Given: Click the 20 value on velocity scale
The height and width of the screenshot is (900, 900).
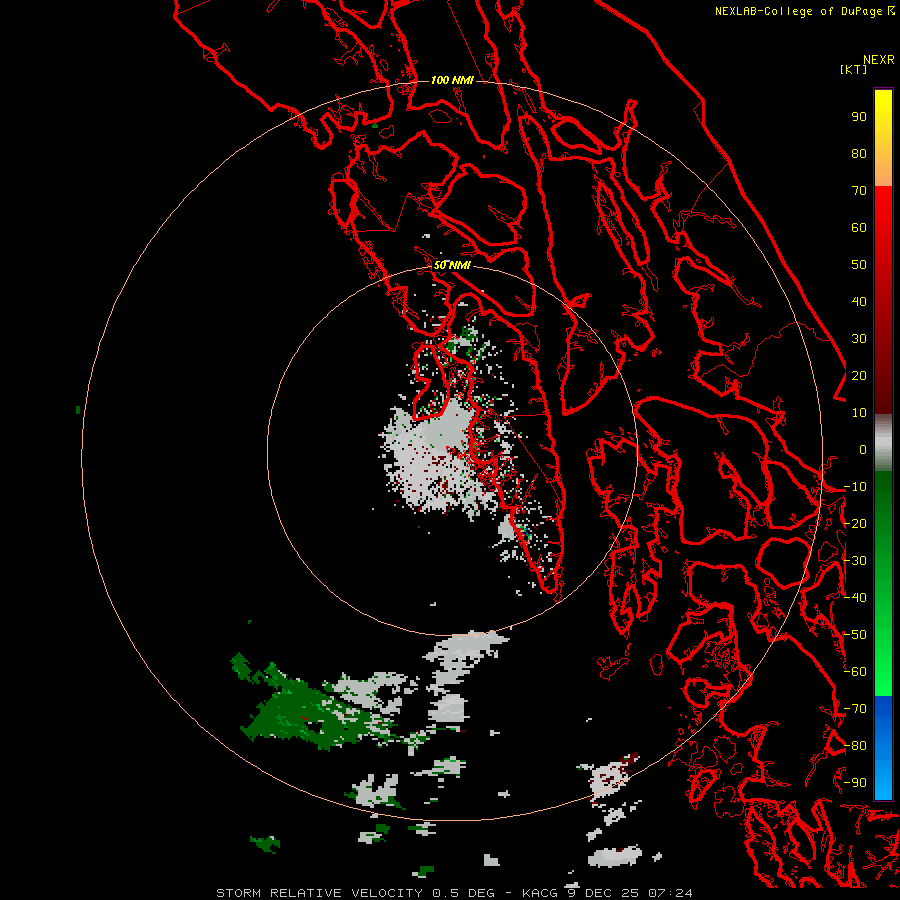Looking at the screenshot, I should [x=859, y=375].
